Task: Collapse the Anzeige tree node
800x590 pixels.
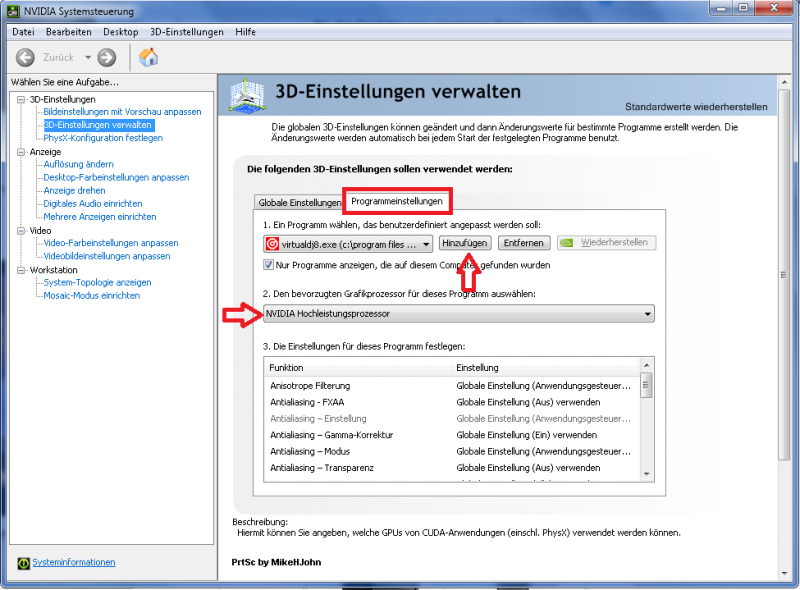Action: click(21, 152)
